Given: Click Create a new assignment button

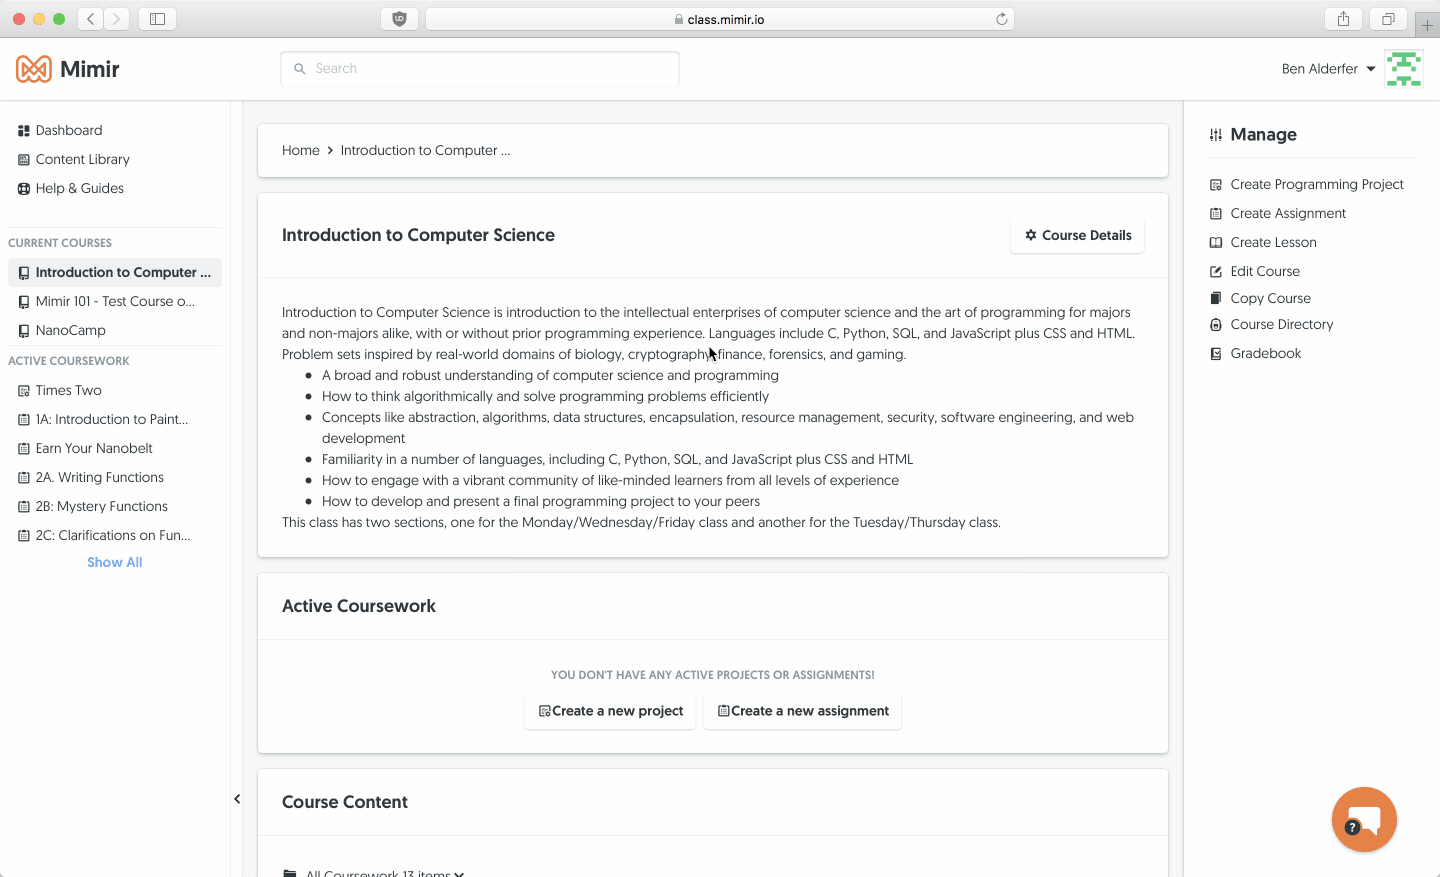Looking at the screenshot, I should (802, 711).
